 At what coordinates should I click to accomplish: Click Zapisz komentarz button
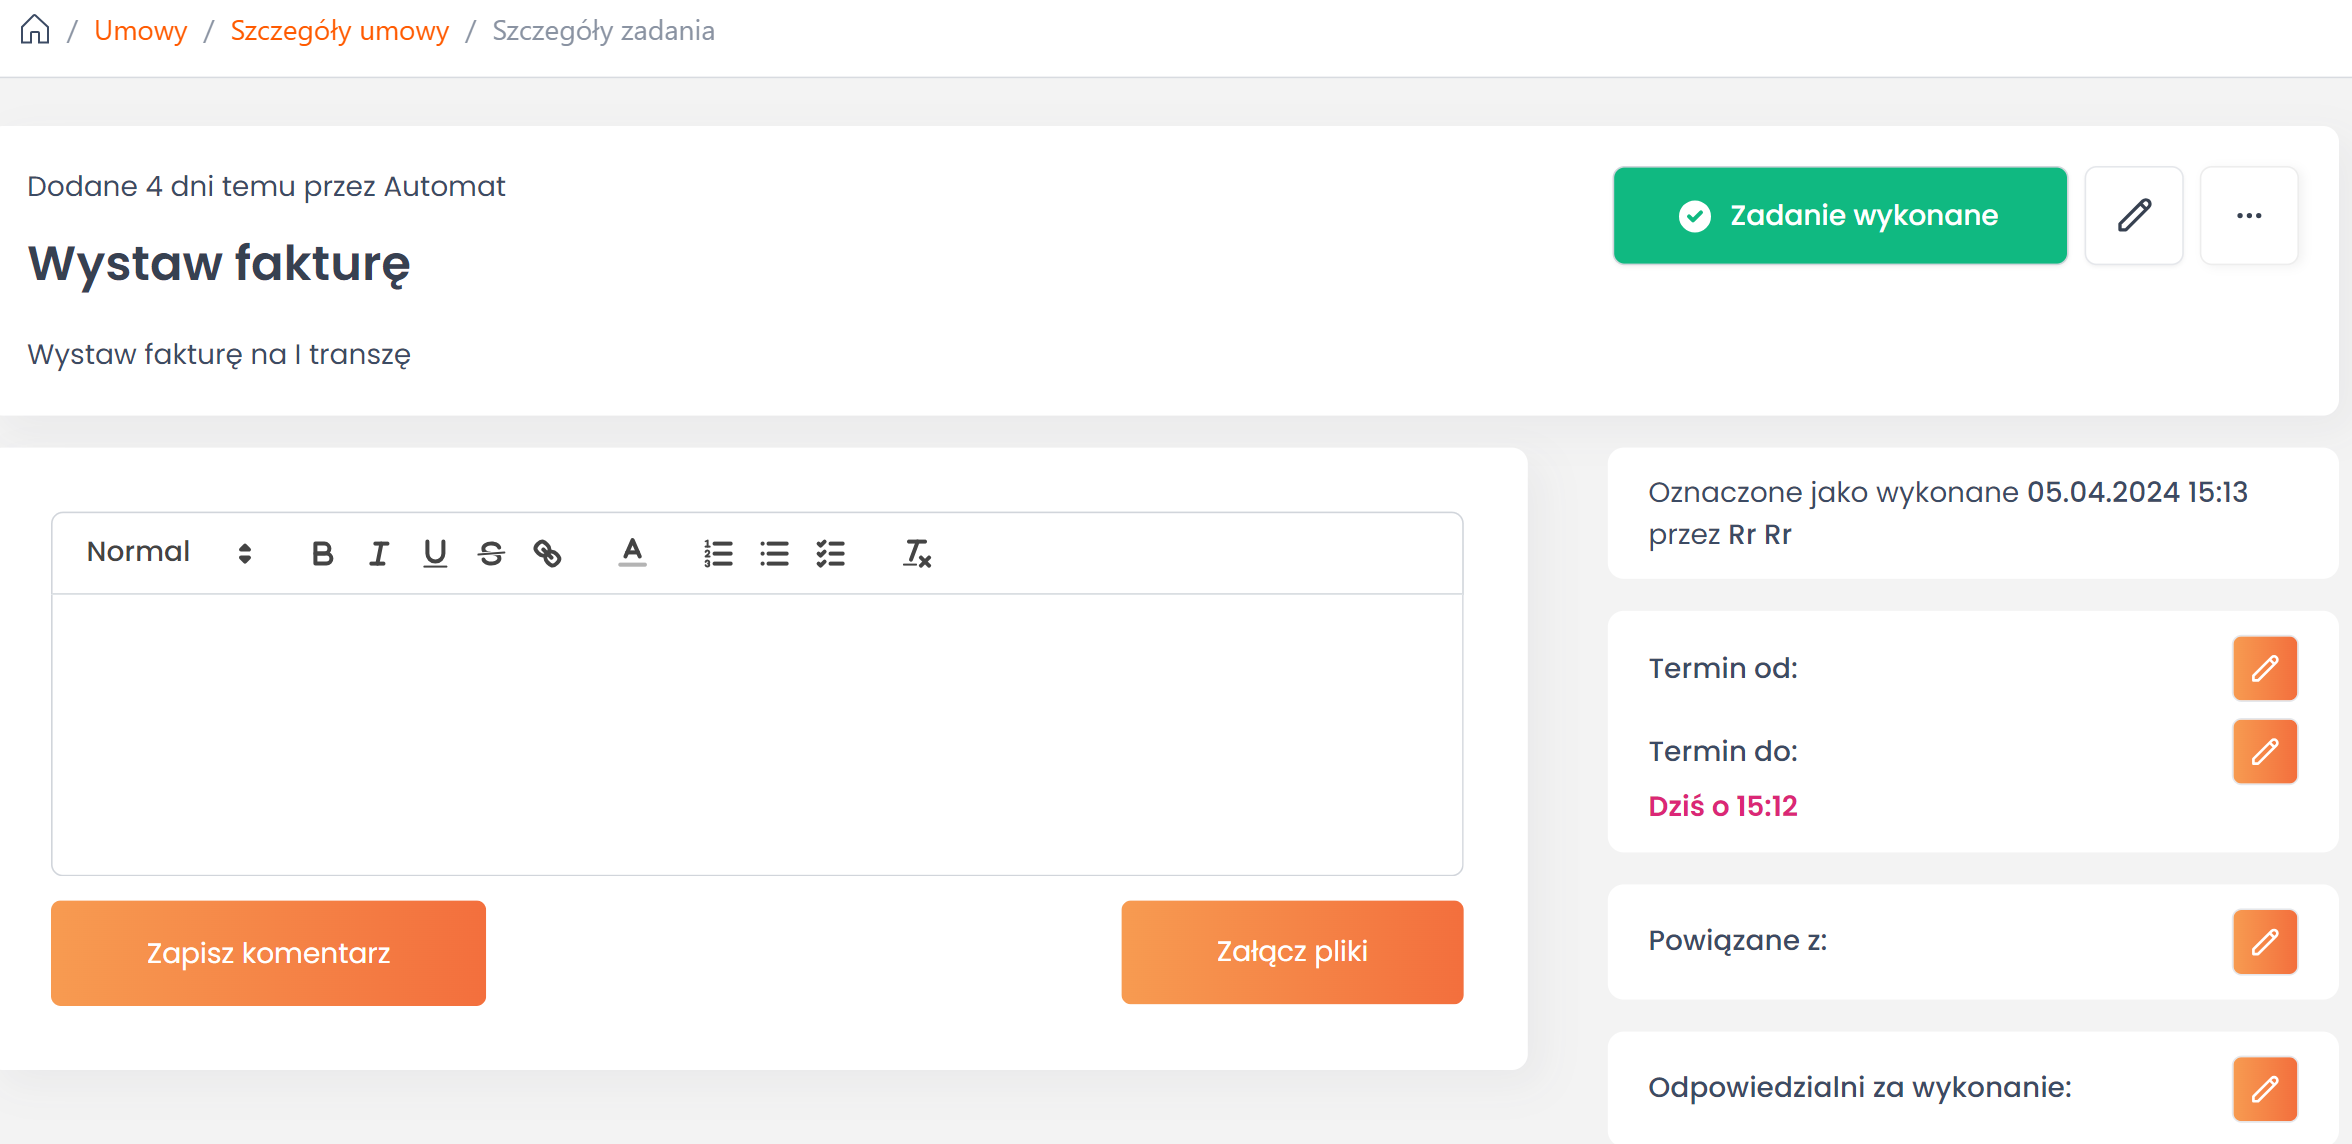(268, 953)
